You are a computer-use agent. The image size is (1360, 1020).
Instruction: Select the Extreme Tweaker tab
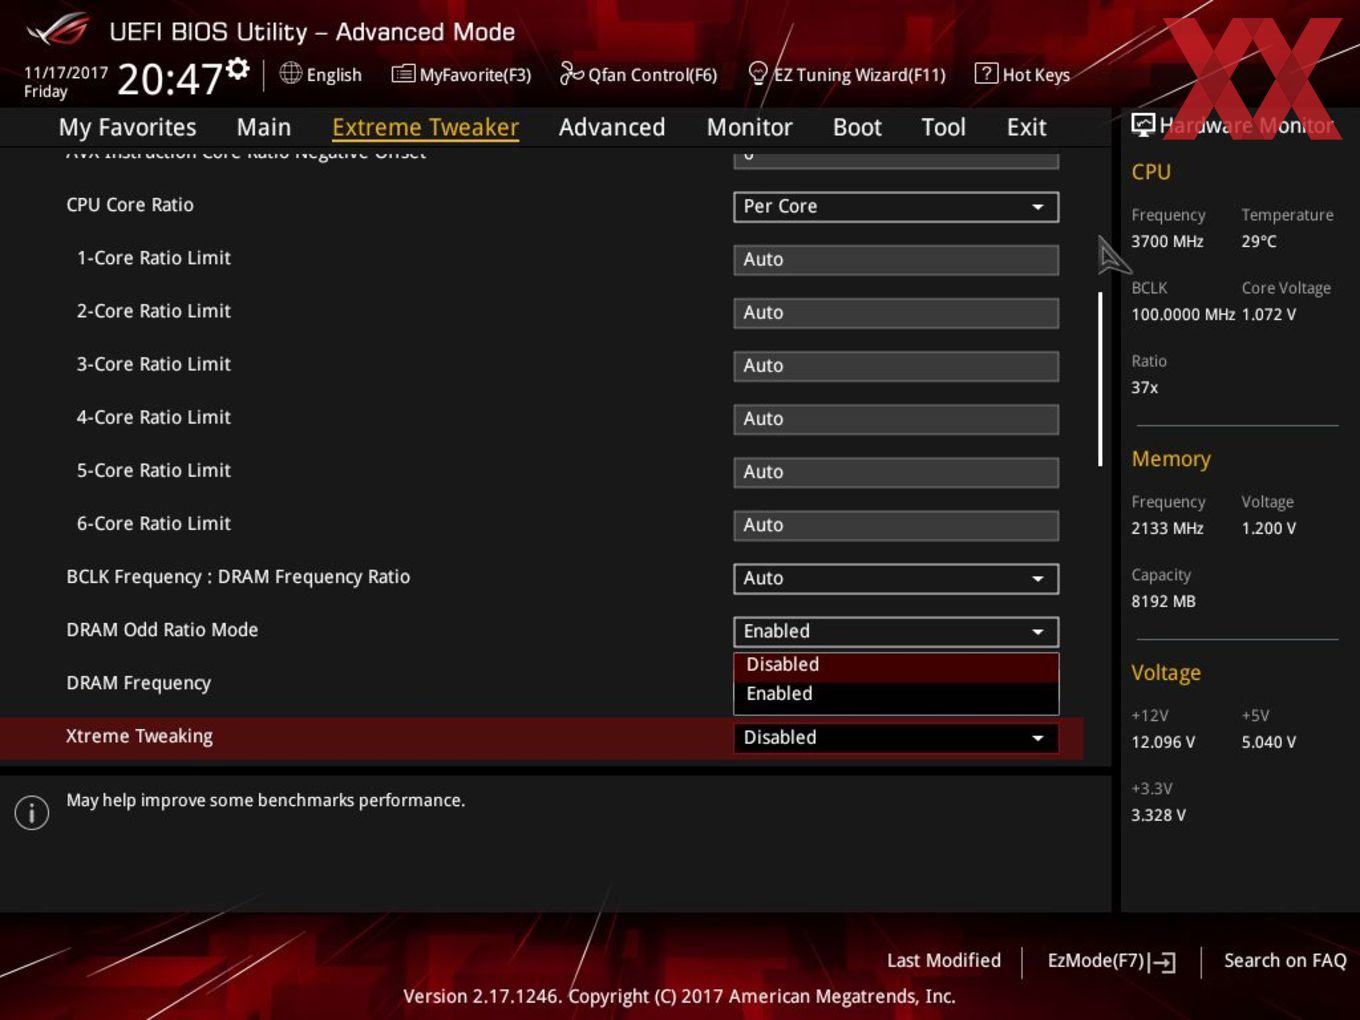point(425,127)
